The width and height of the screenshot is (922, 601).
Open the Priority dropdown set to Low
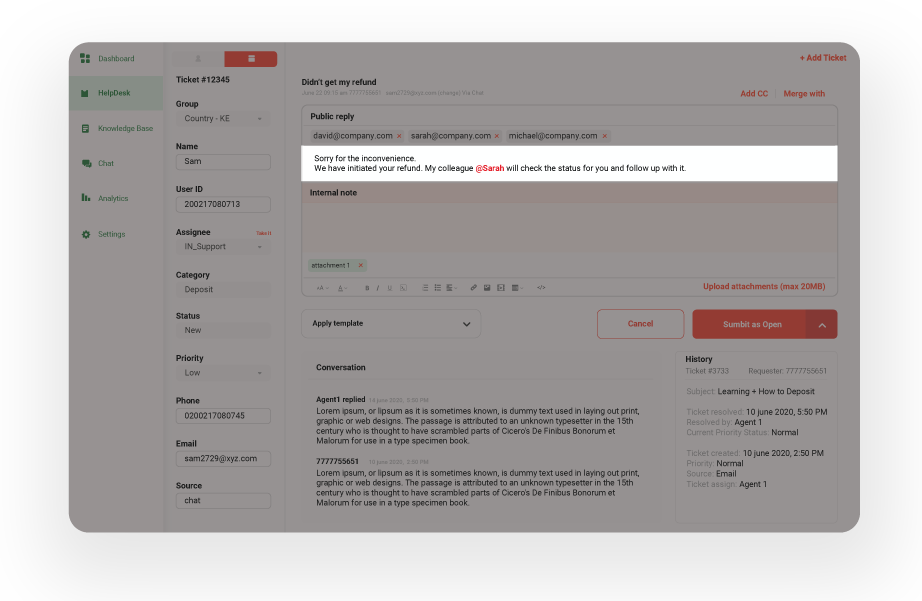pyautogui.click(x=222, y=373)
